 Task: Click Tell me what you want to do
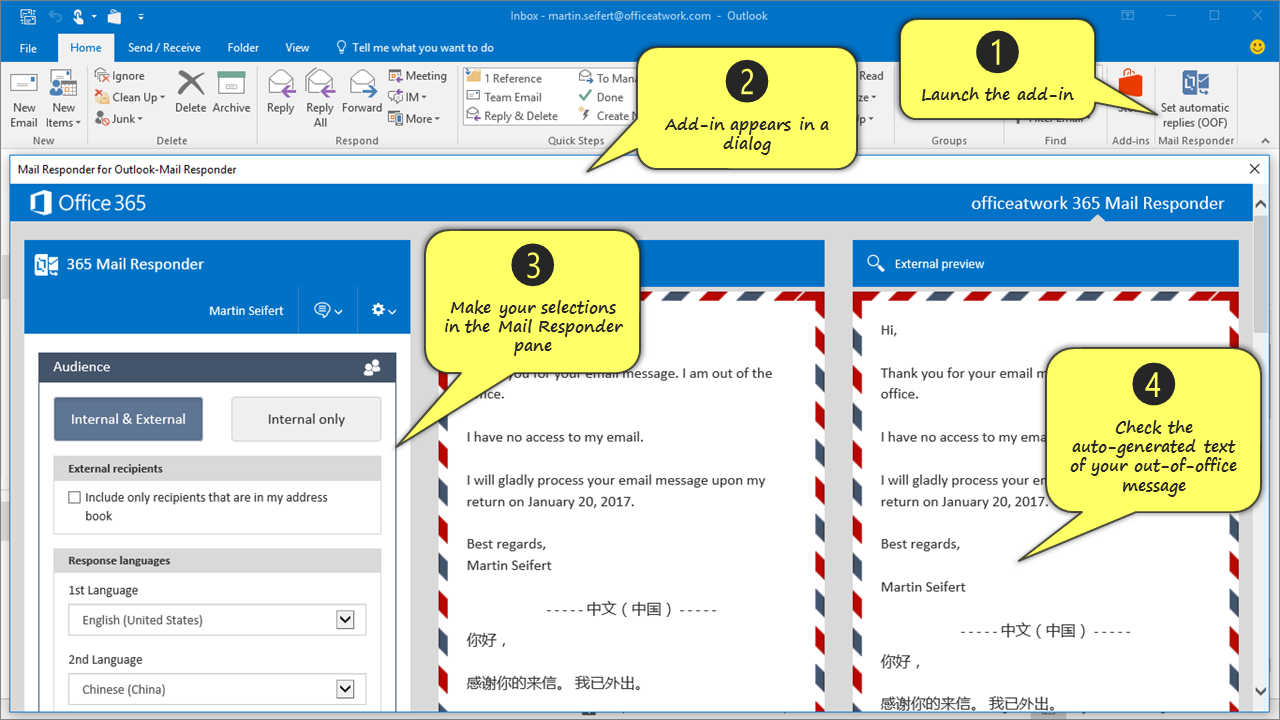pyautogui.click(x=414, y=47)
